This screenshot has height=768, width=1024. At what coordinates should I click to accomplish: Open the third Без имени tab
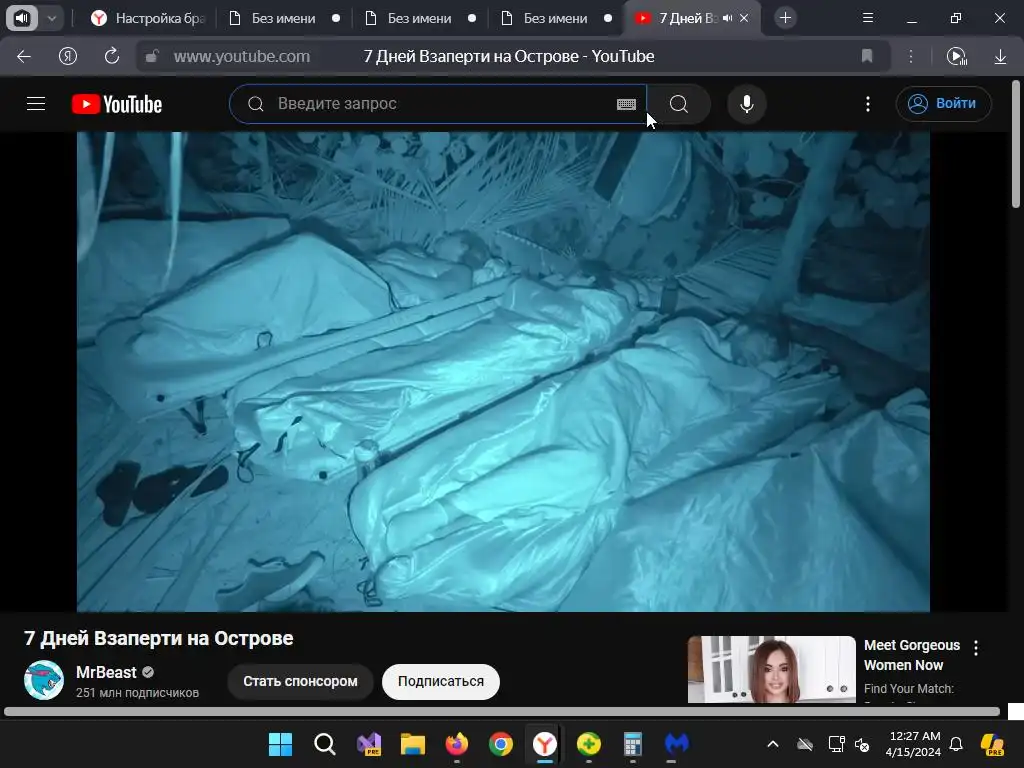coord(556,18)
